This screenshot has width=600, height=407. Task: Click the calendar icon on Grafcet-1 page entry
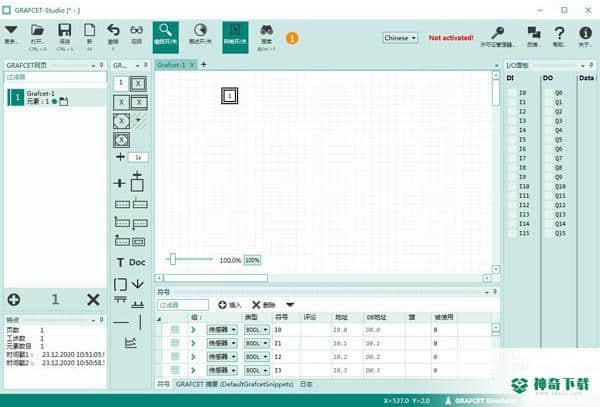(x=64, y=101)
